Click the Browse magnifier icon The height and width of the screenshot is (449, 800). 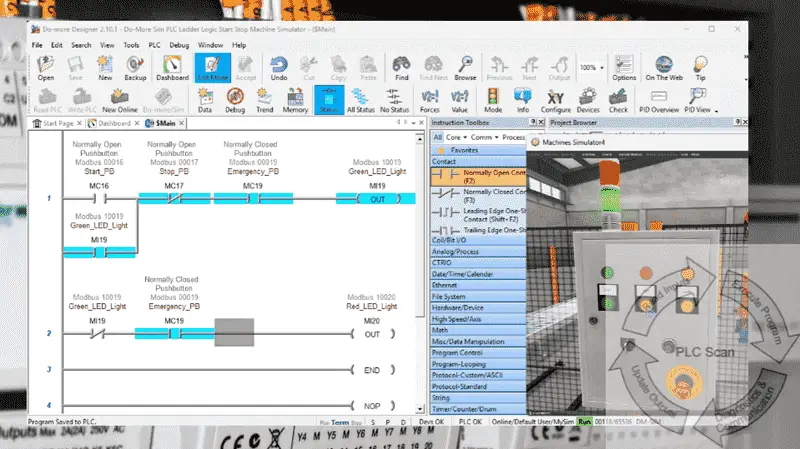click(465, 68)
